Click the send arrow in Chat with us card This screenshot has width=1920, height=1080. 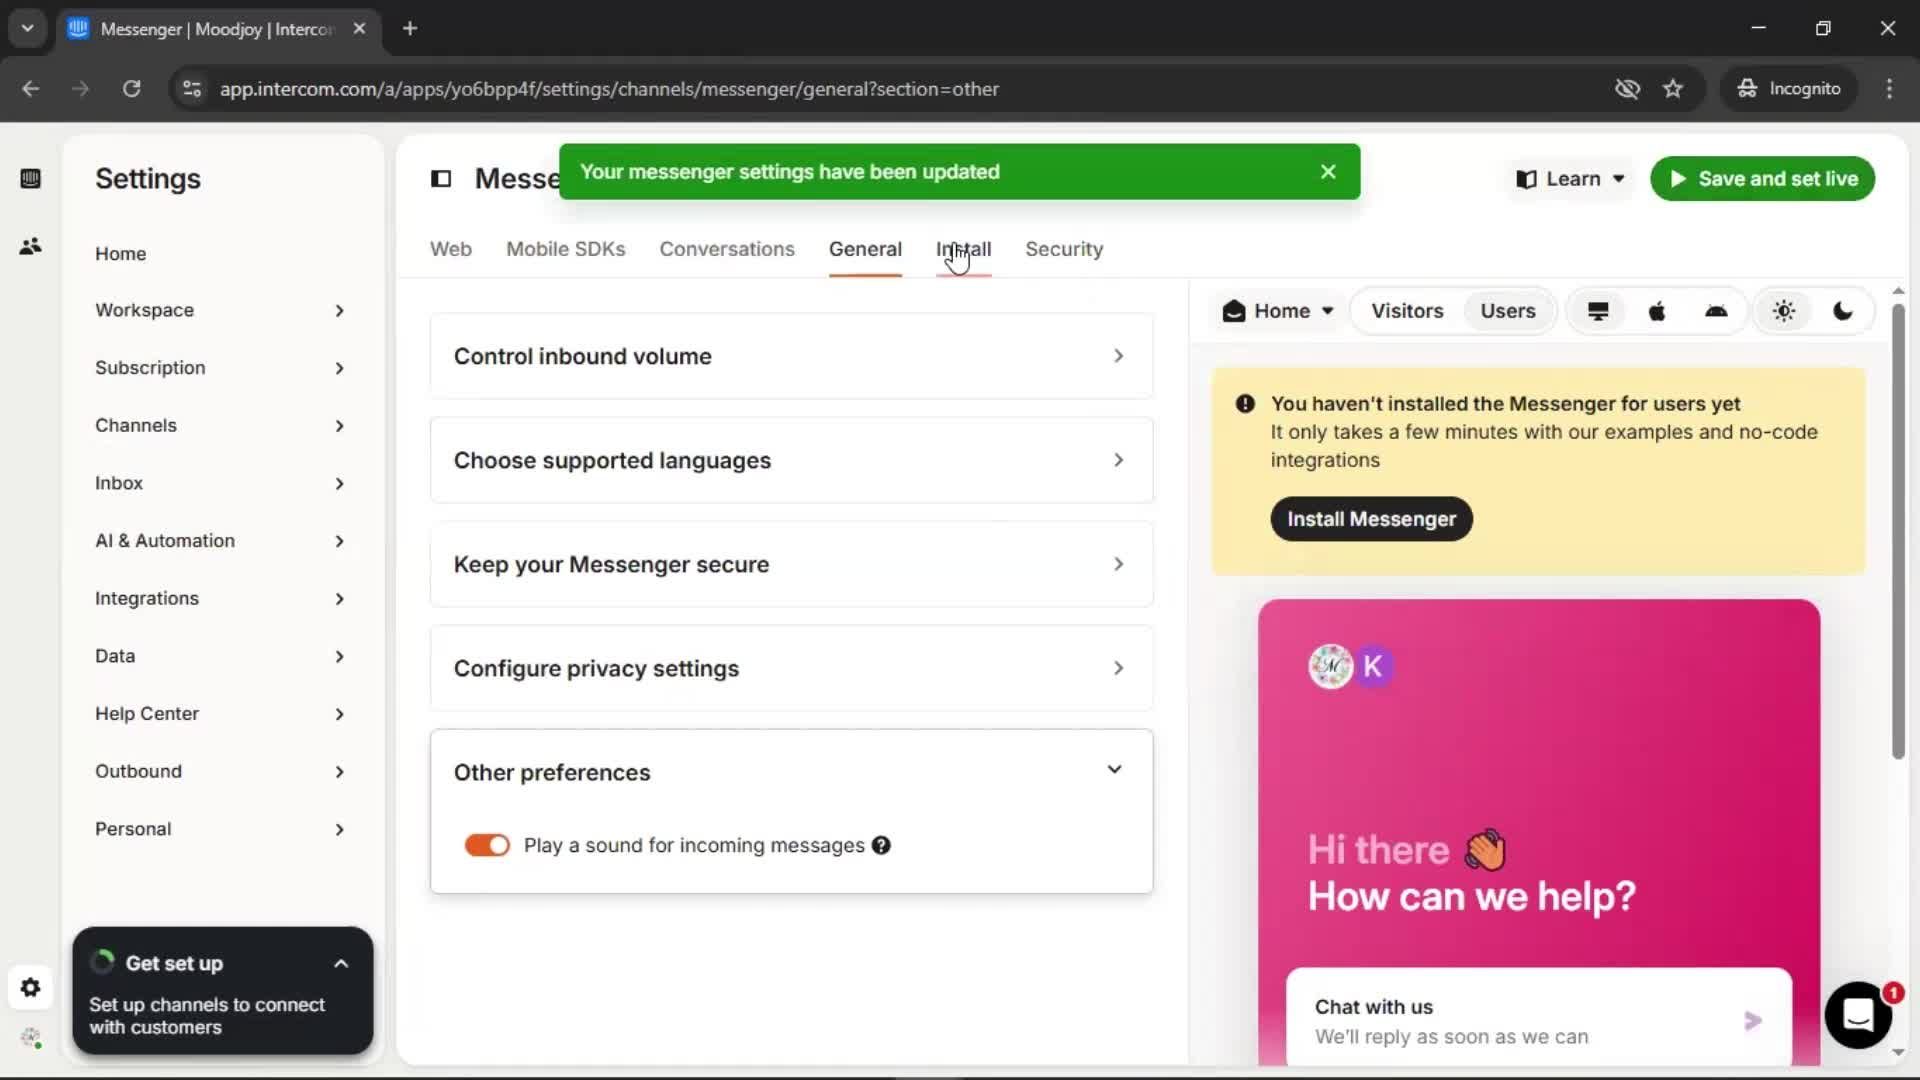tap(1753, 1021)
